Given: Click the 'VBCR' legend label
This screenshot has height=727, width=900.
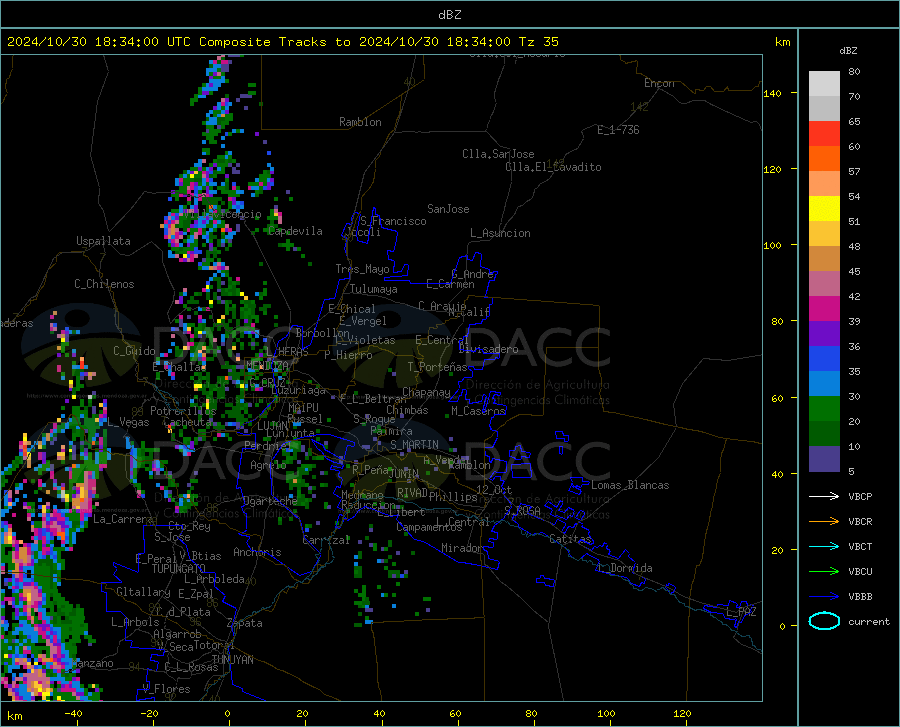Looking at the screenshot, I should [x=860, y=522].
